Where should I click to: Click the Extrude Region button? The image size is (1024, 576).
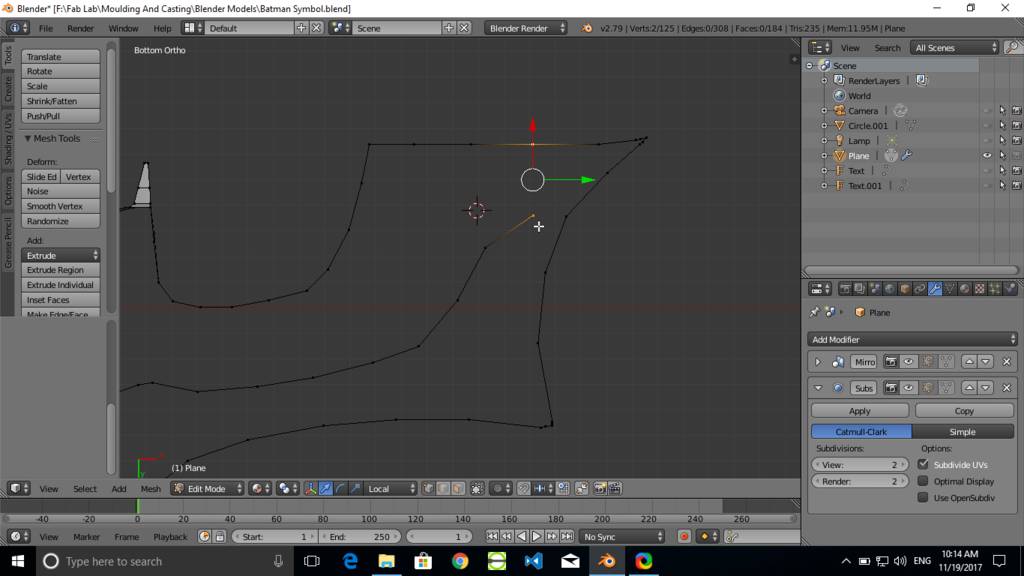[61, 270]
